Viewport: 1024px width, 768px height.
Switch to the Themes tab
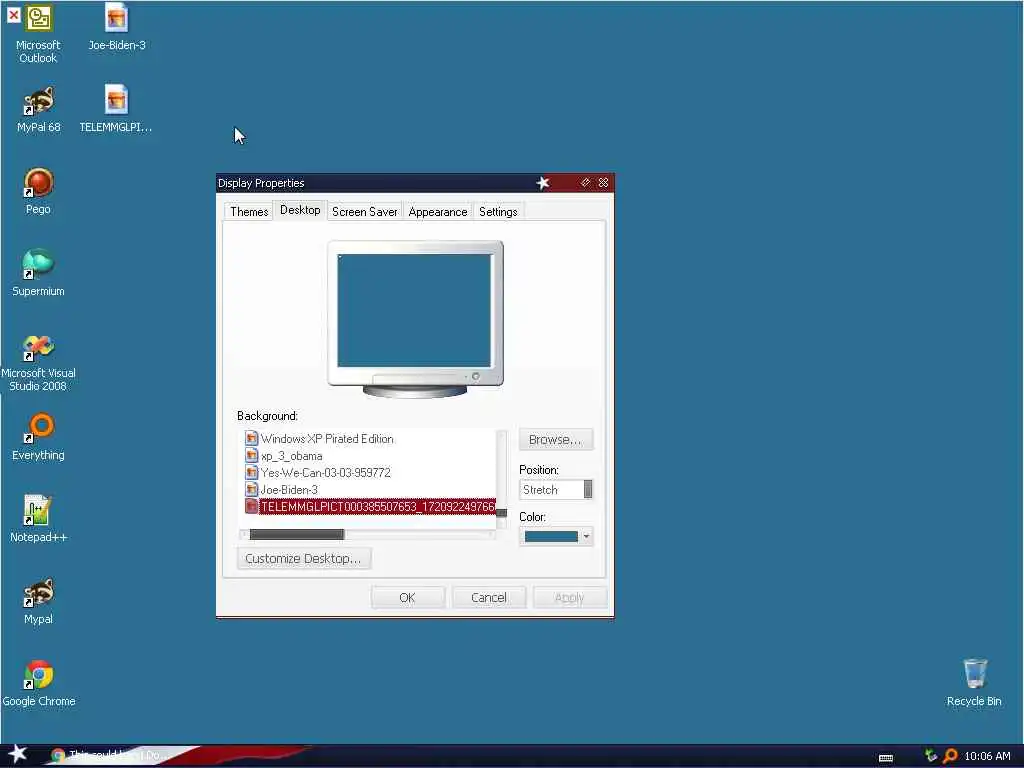point(249,212)
